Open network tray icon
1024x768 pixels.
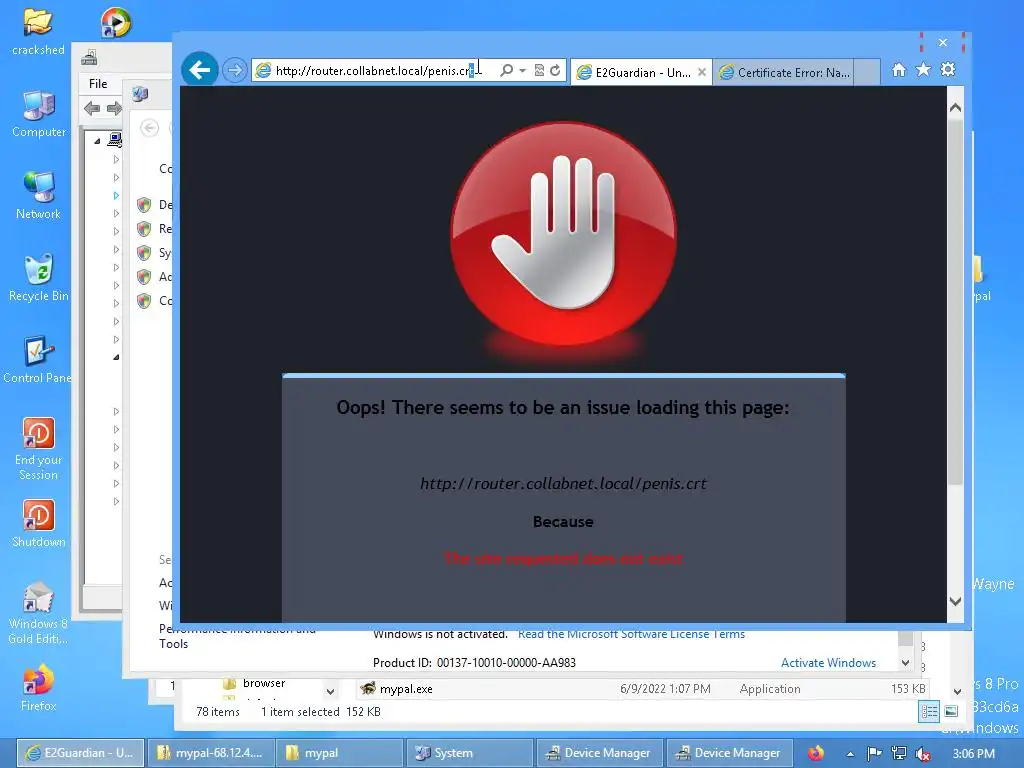pos(899,753)
